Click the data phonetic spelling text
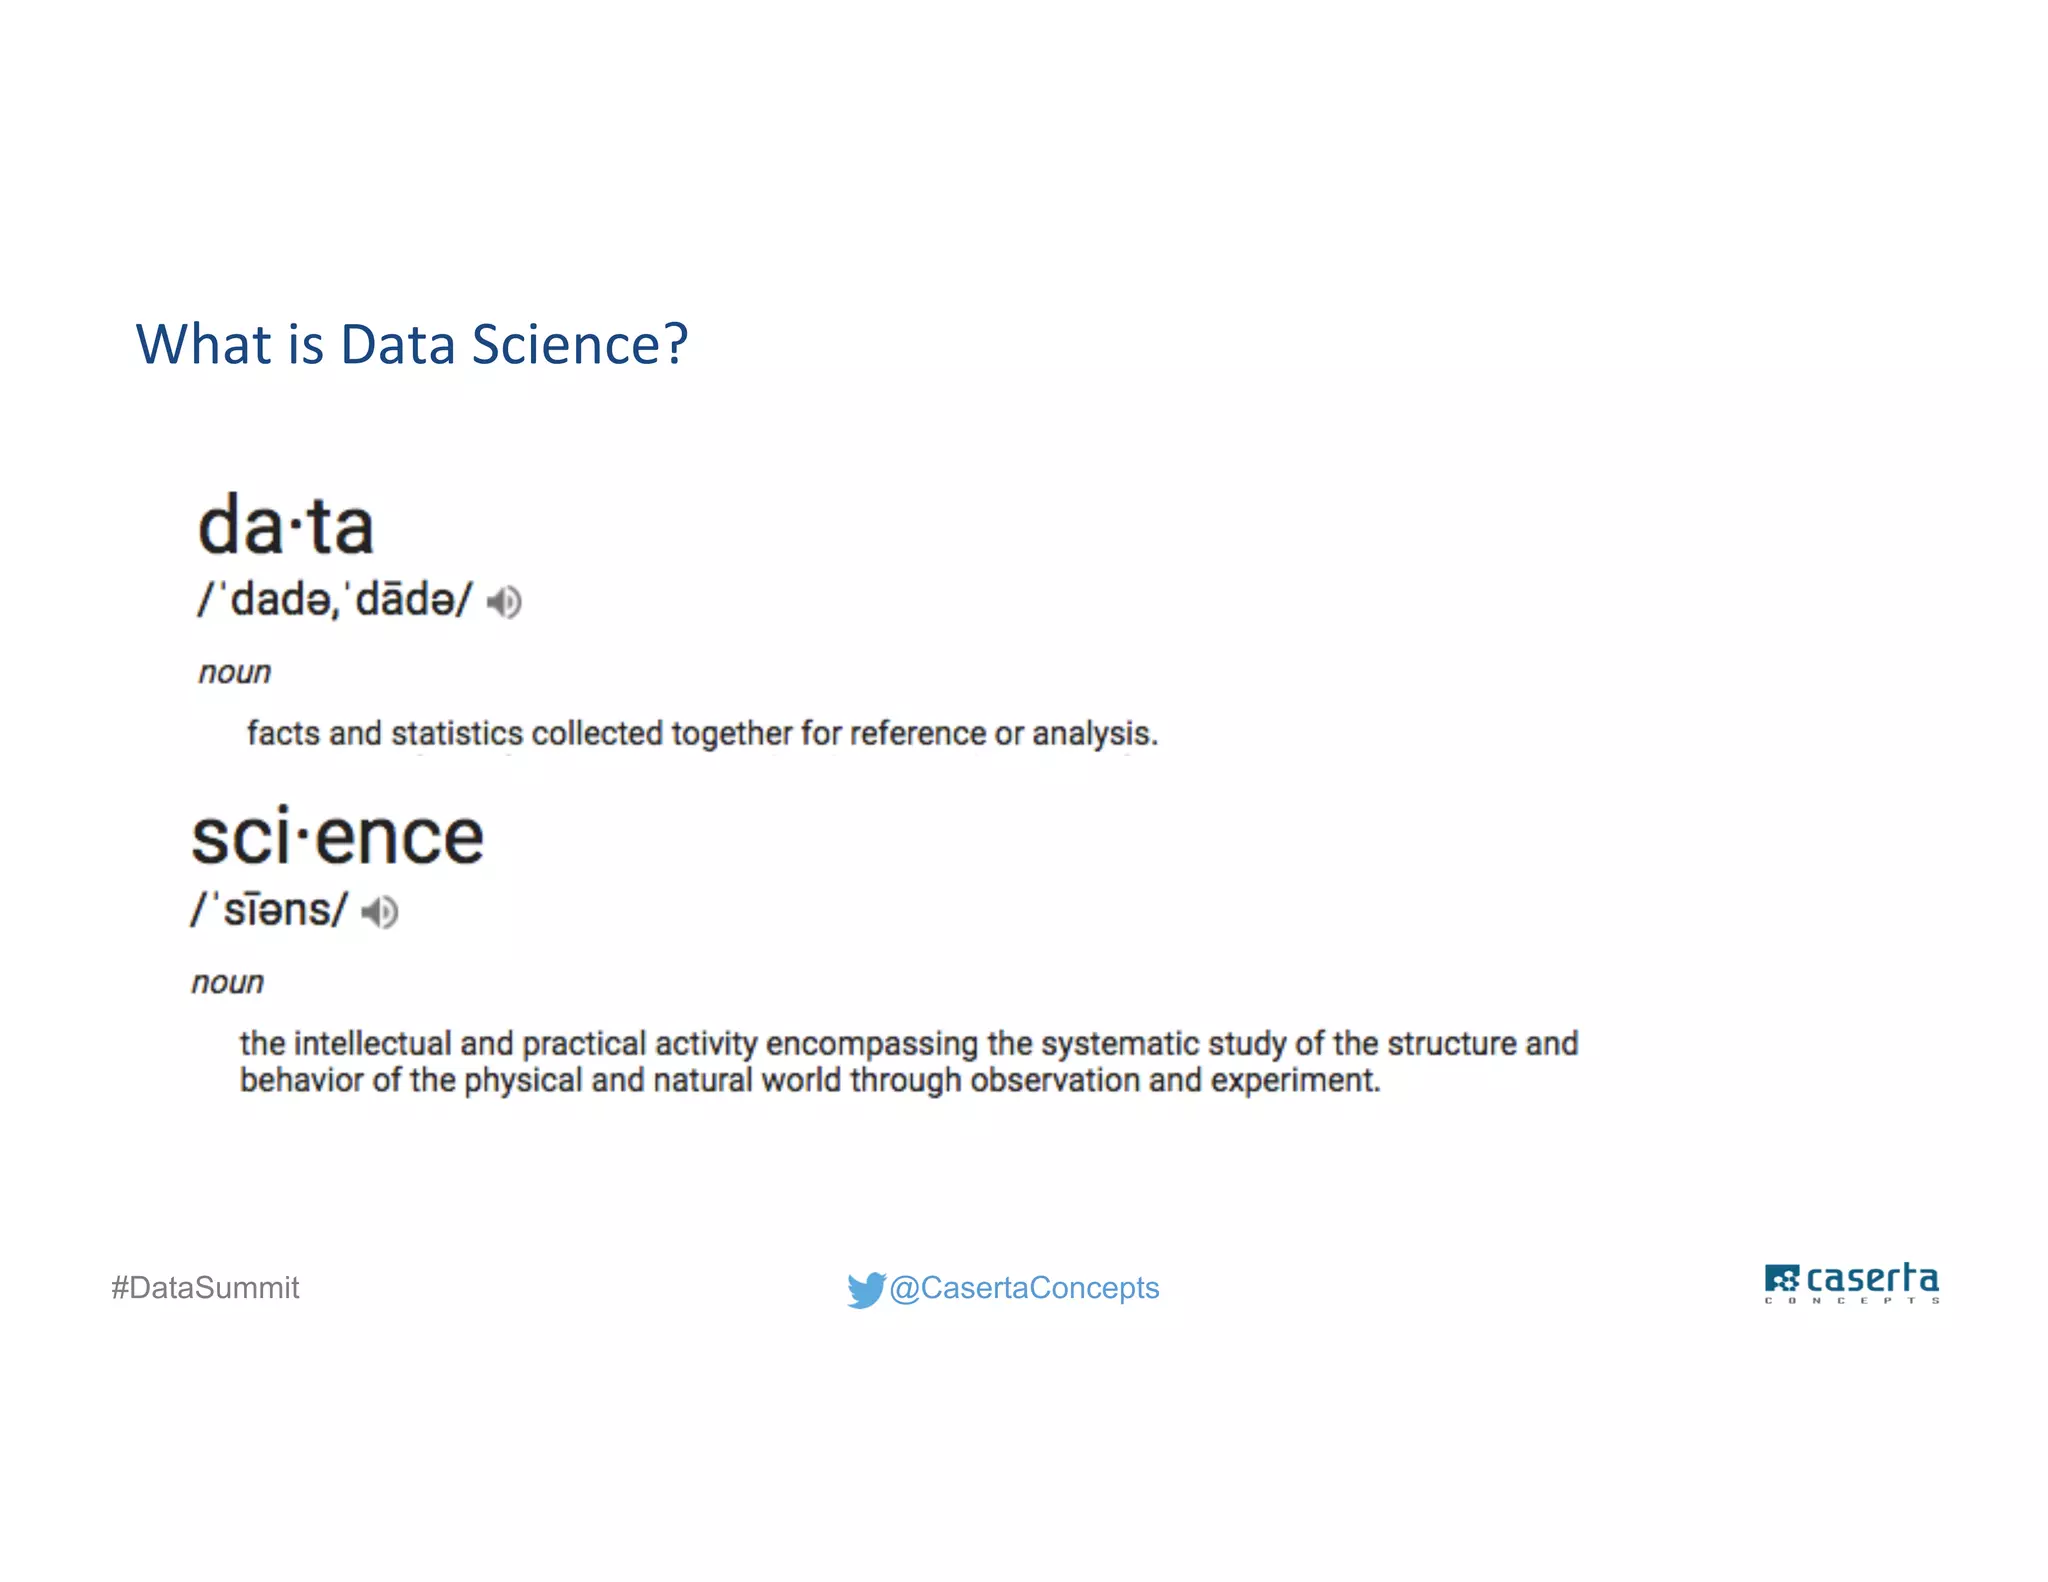The width and height of the screenshot is (2048, 1582). [335, 600]
